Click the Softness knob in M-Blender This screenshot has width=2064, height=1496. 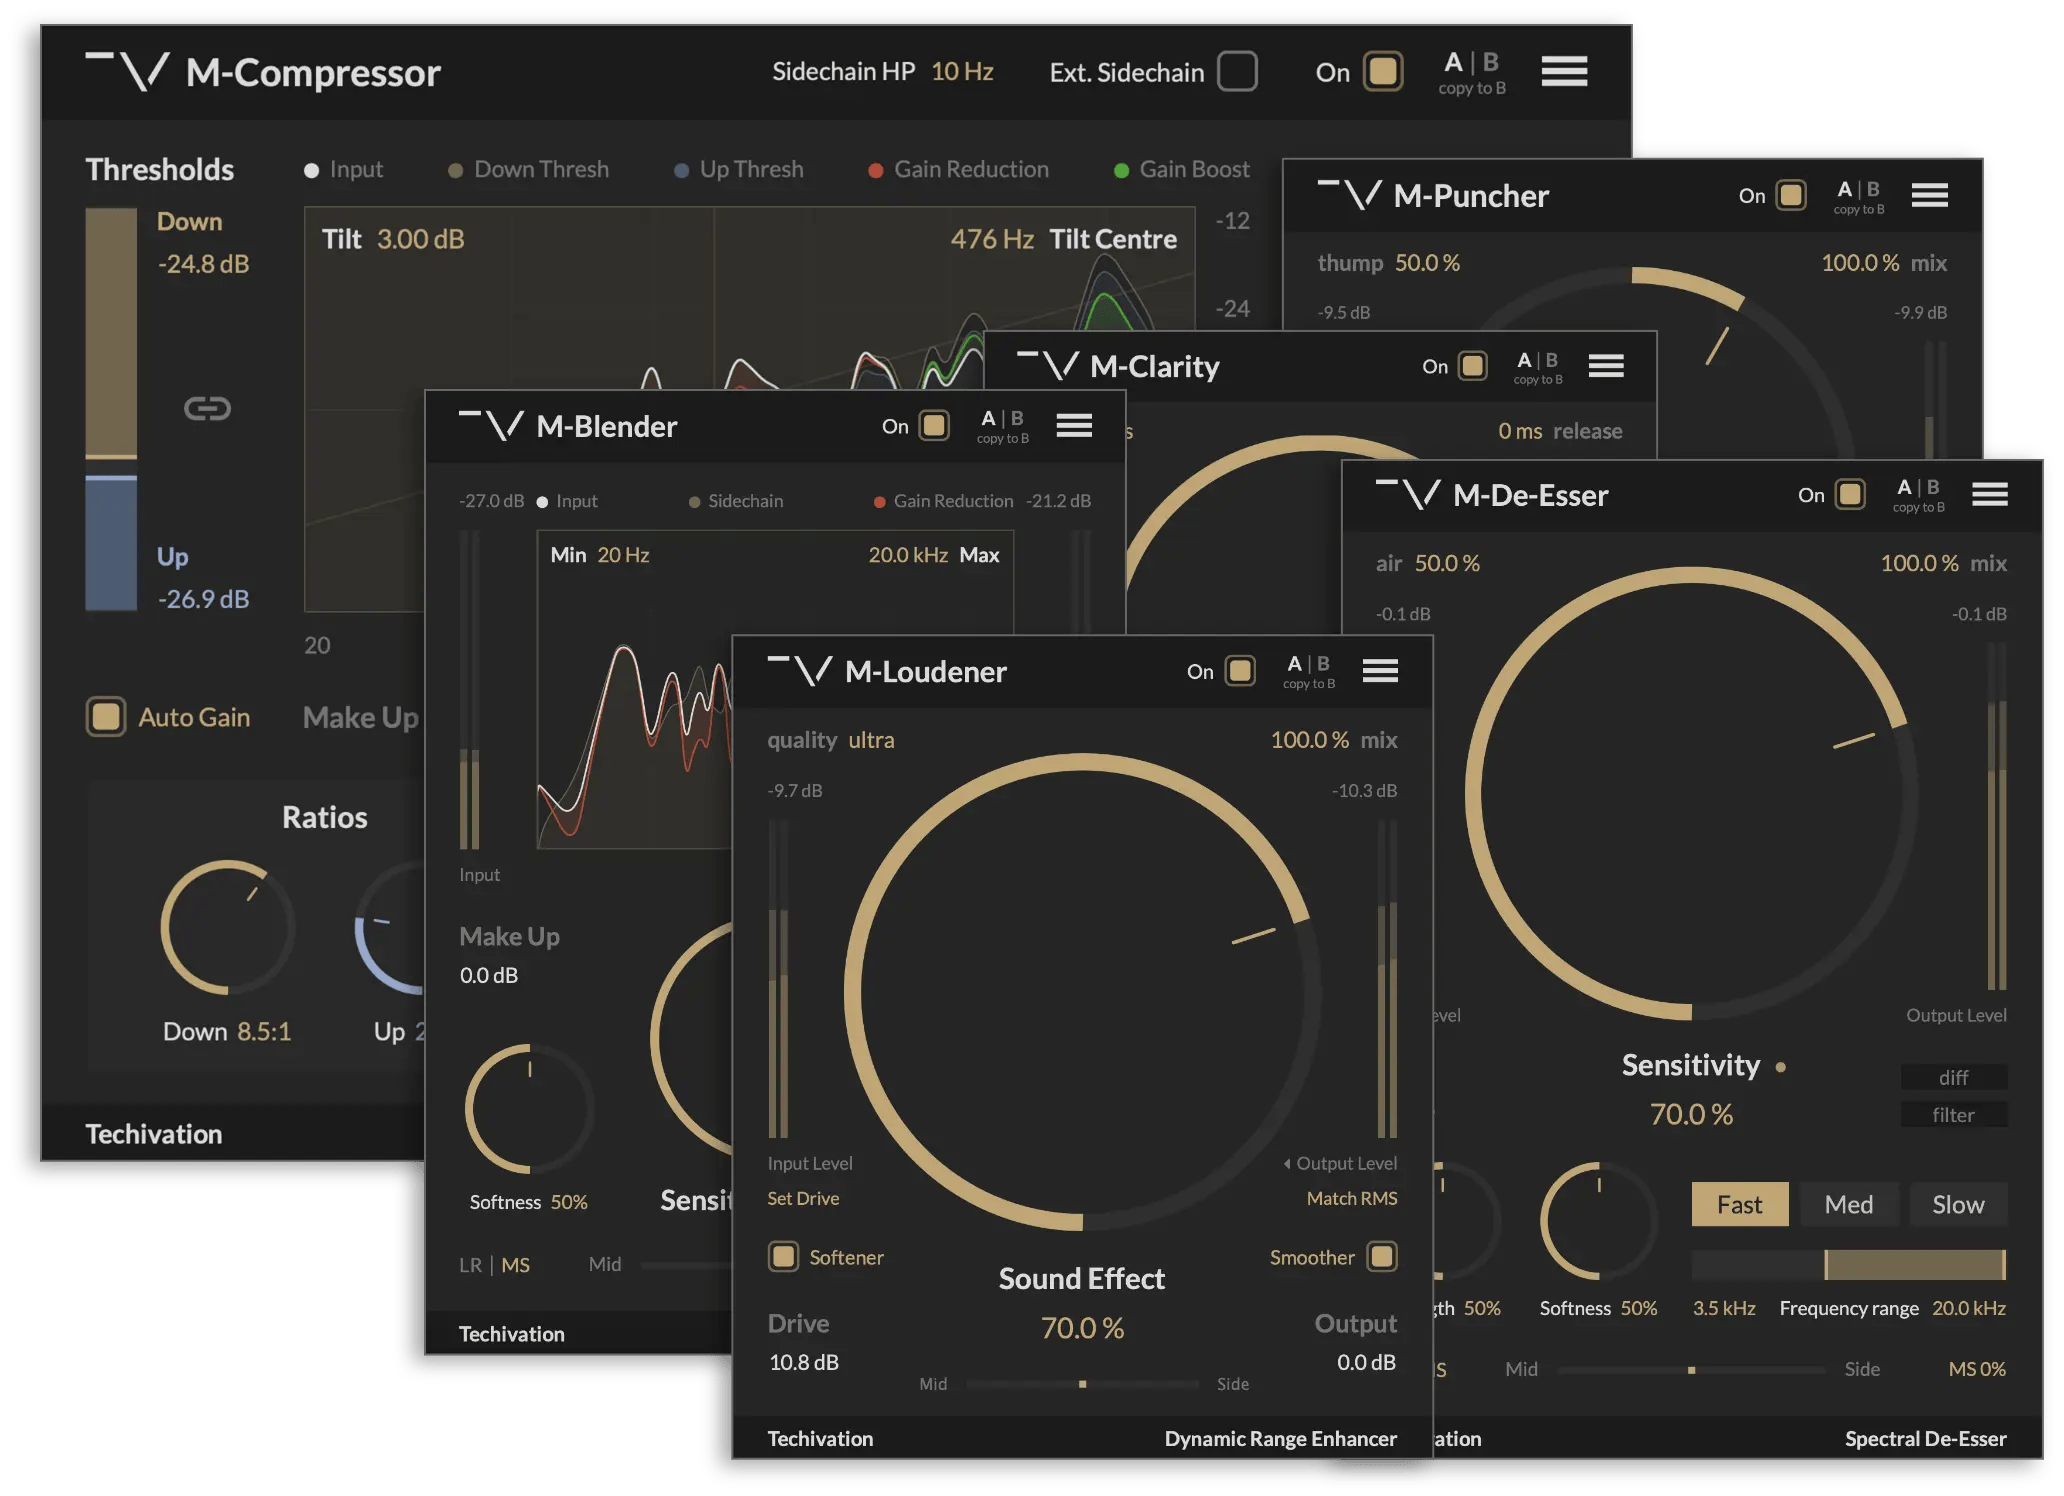click(x=529, y=1109)
